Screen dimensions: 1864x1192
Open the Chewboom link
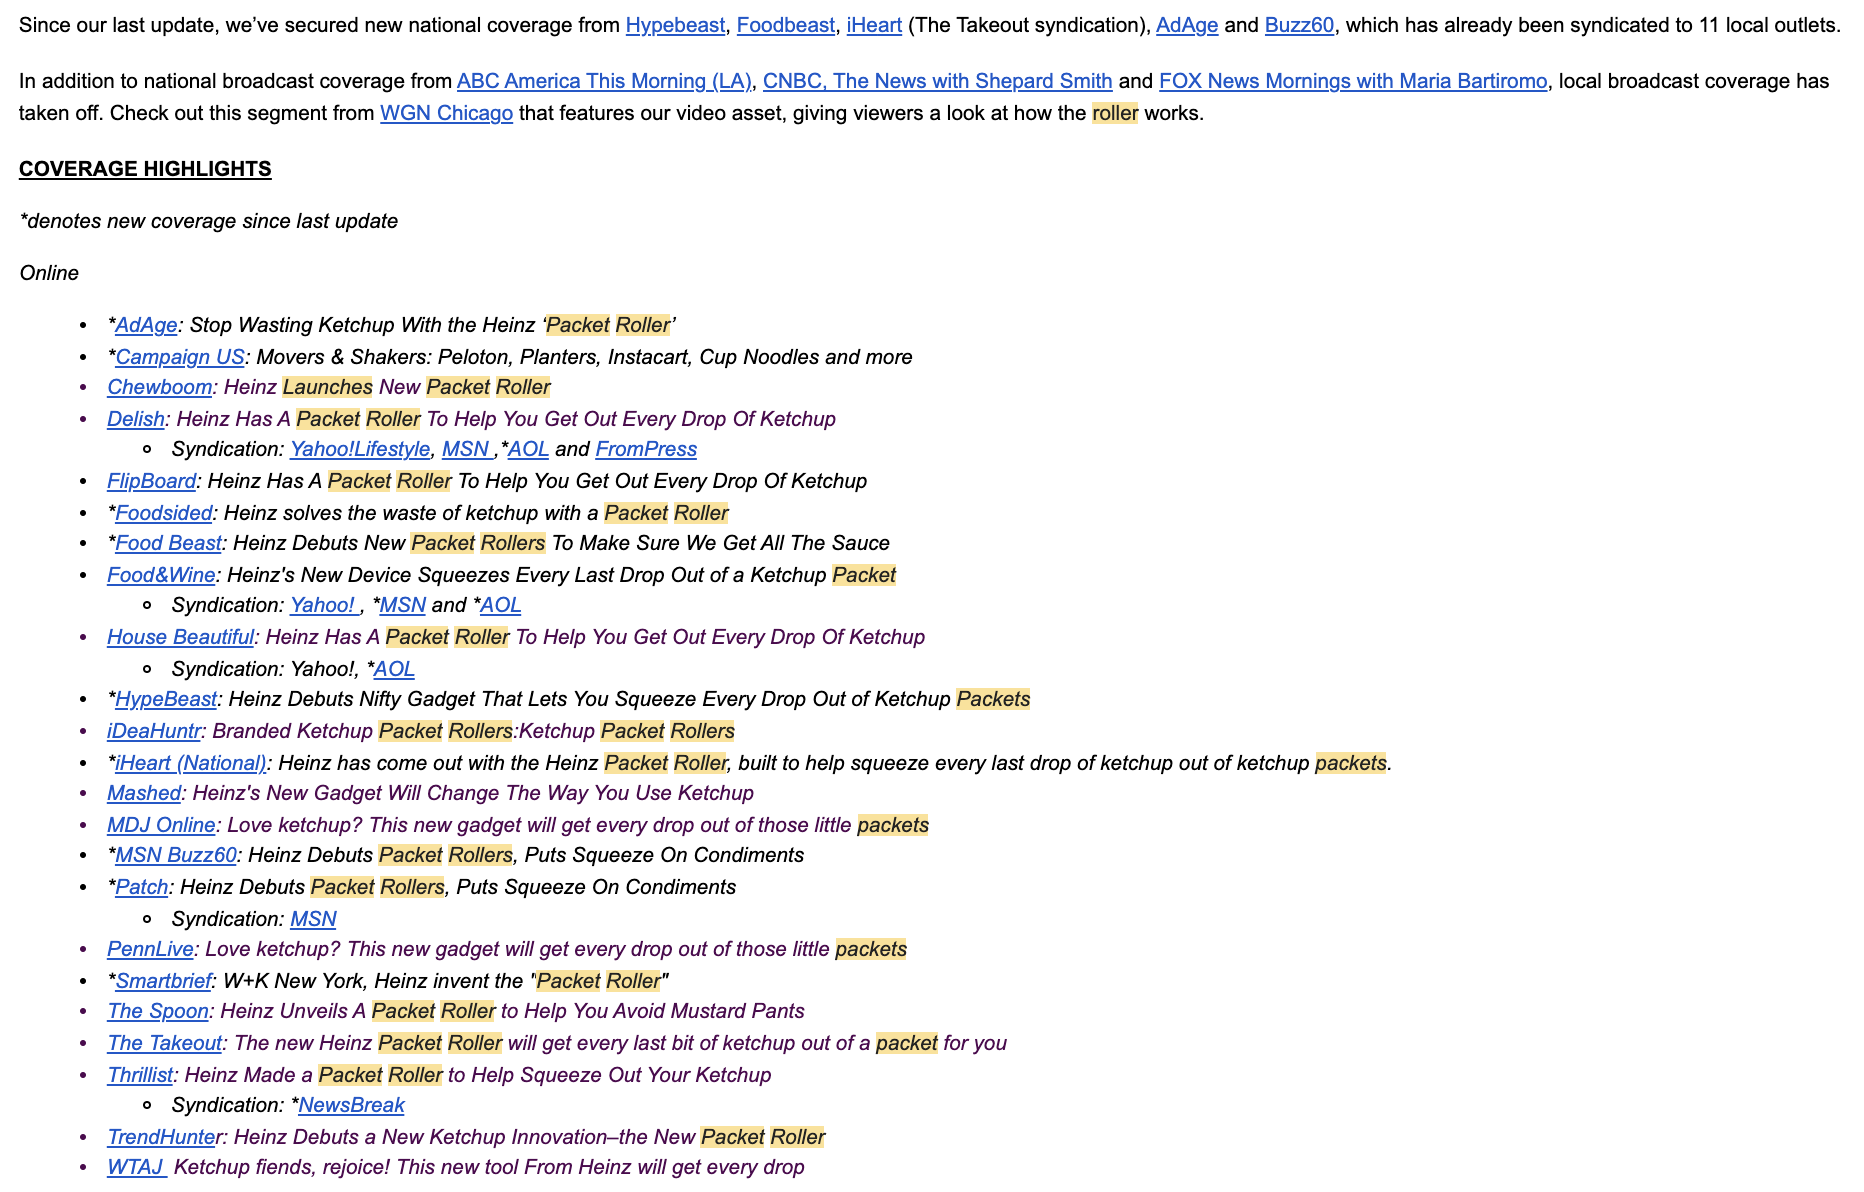(160, 387)
